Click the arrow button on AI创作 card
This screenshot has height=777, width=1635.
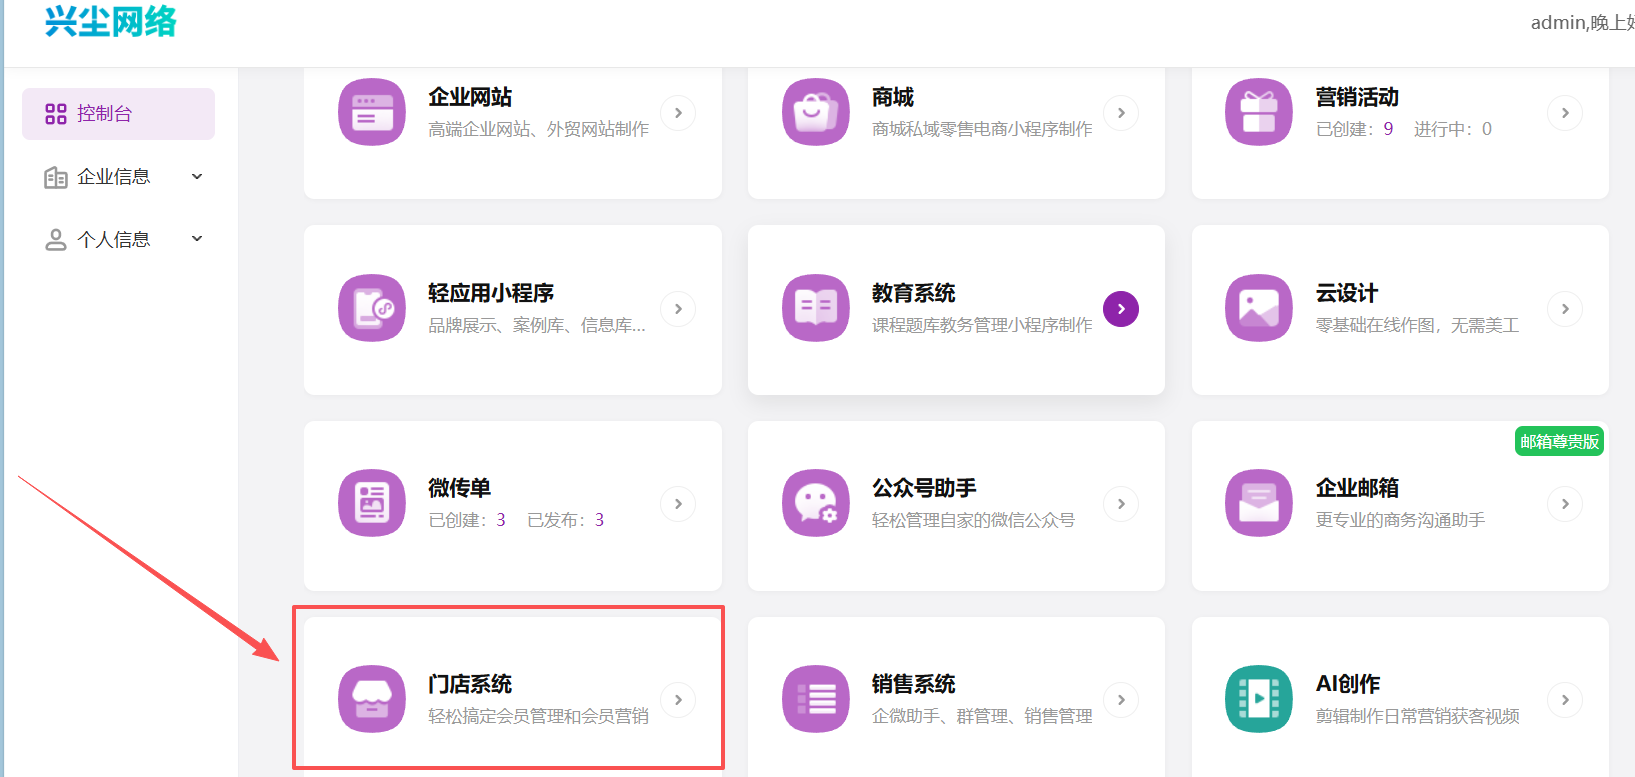point(1565,700)
